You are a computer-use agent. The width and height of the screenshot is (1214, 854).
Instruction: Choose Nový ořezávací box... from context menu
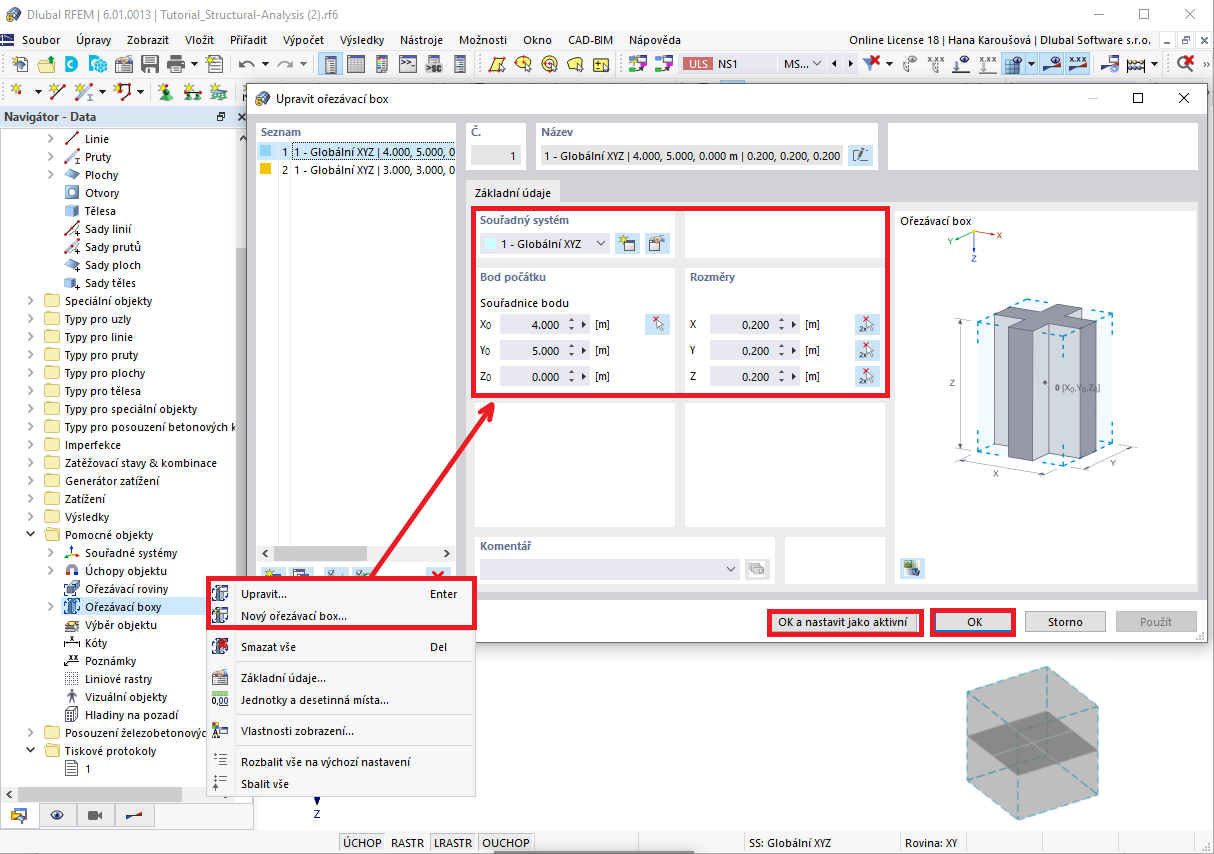pos(341,616)
